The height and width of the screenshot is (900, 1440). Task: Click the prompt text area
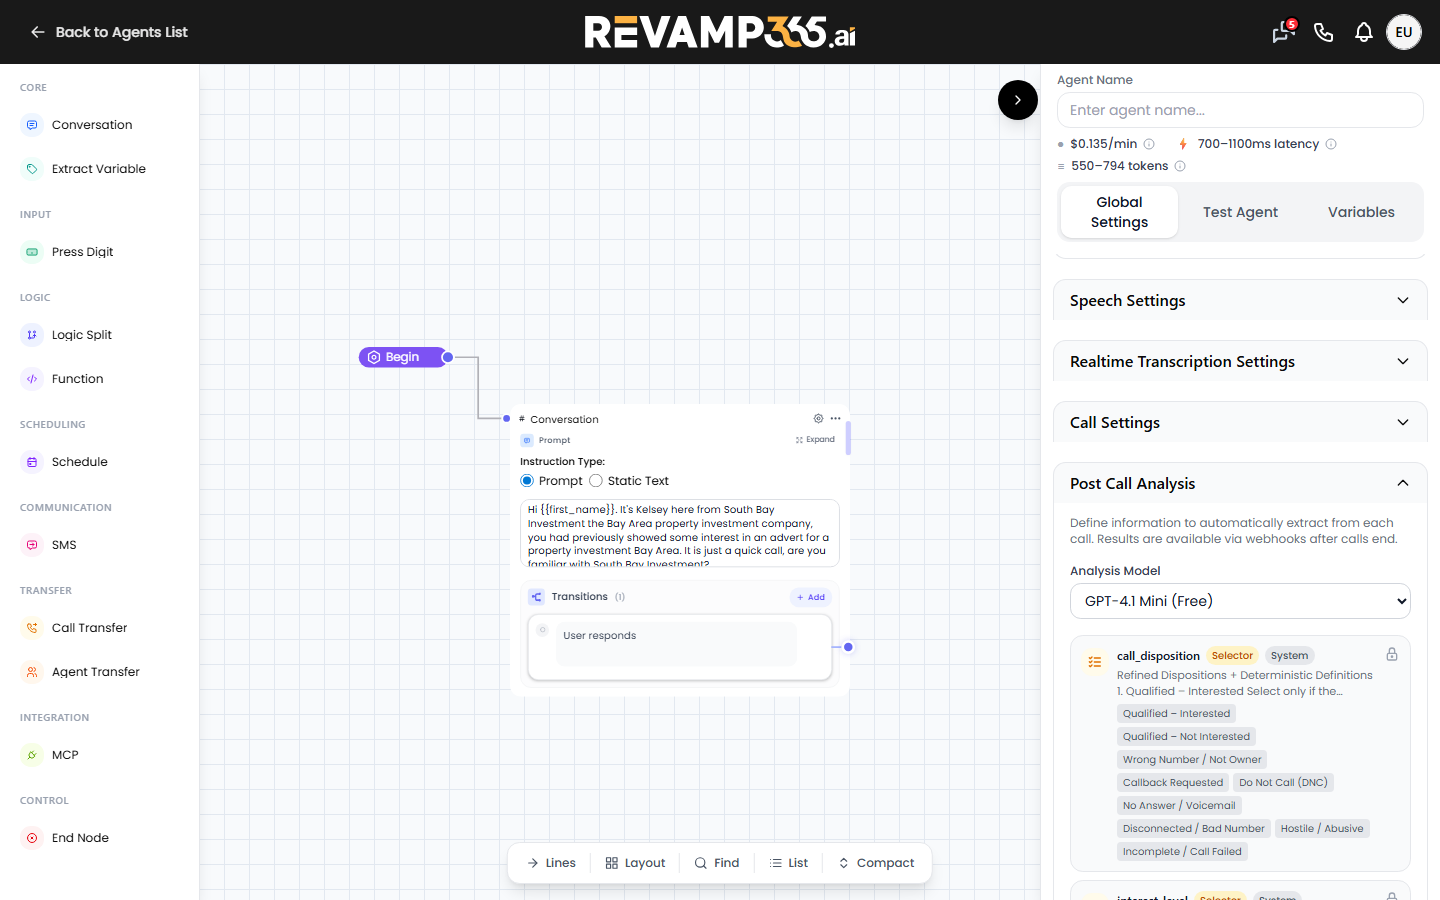[x=680, y=533]
